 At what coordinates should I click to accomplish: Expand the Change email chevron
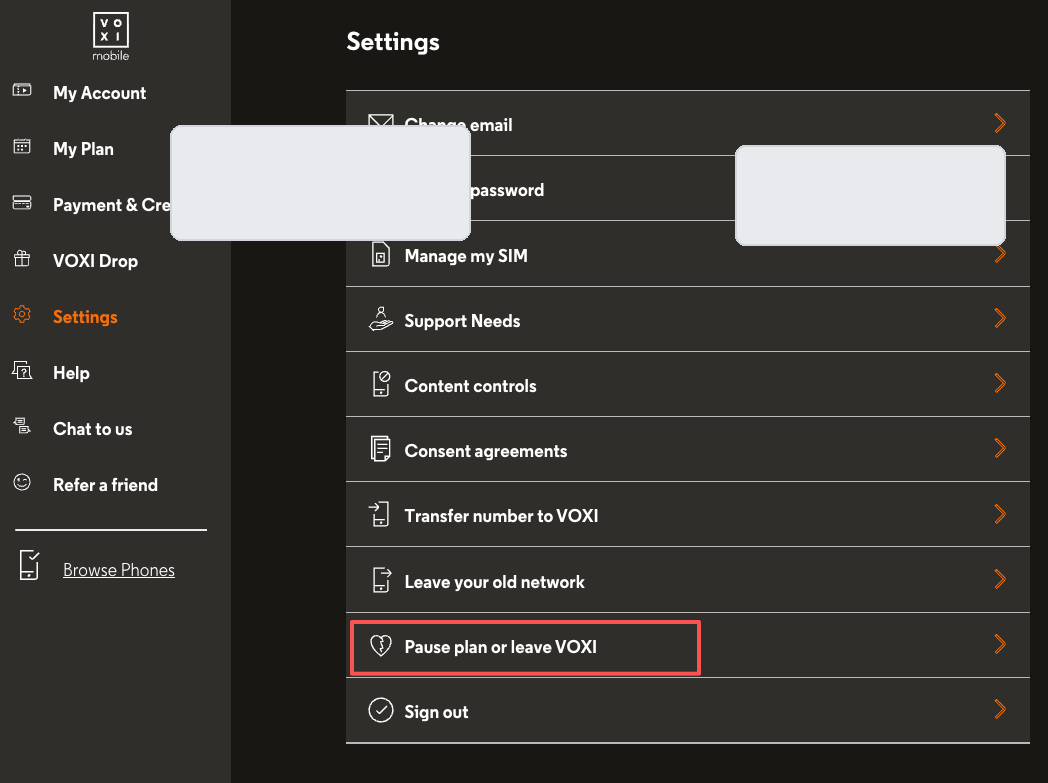click(1000, 123)
